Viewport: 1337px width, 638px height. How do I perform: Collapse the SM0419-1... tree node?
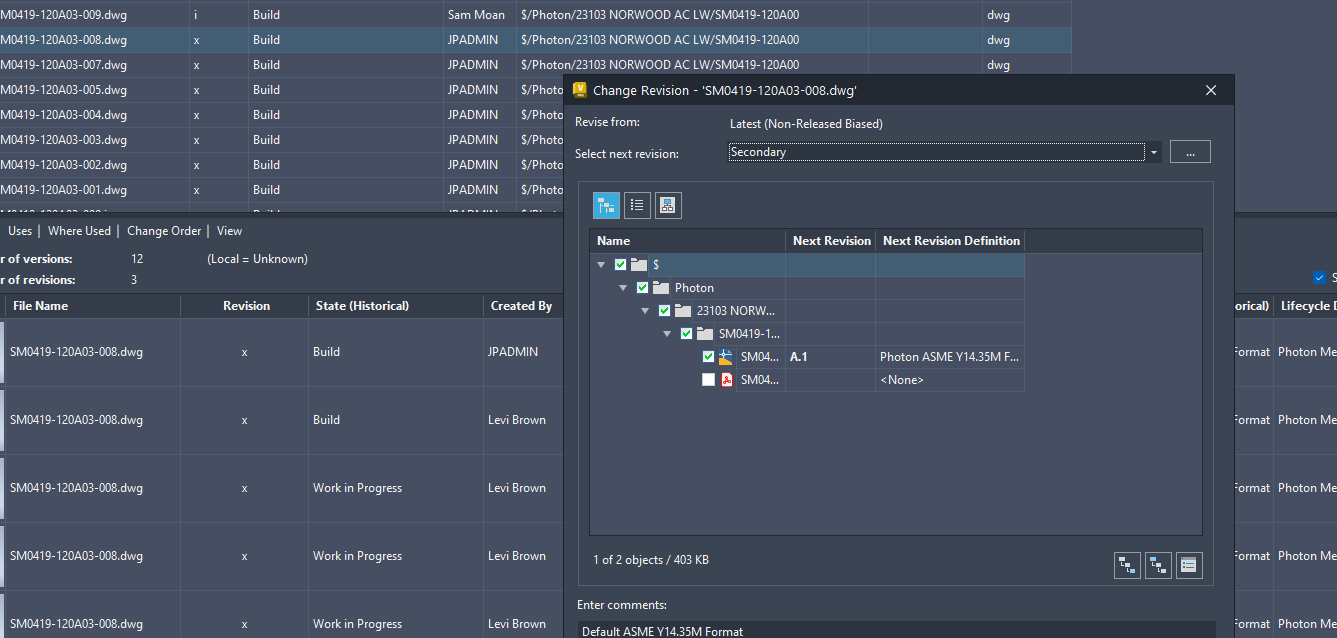click(667, 334)
